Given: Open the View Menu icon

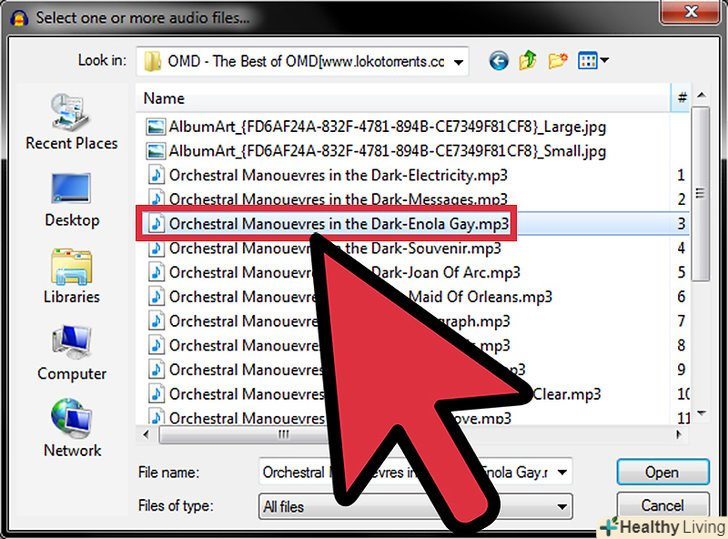Looking at the screenshot, I should pyautogui.click(x=592, y=61).
